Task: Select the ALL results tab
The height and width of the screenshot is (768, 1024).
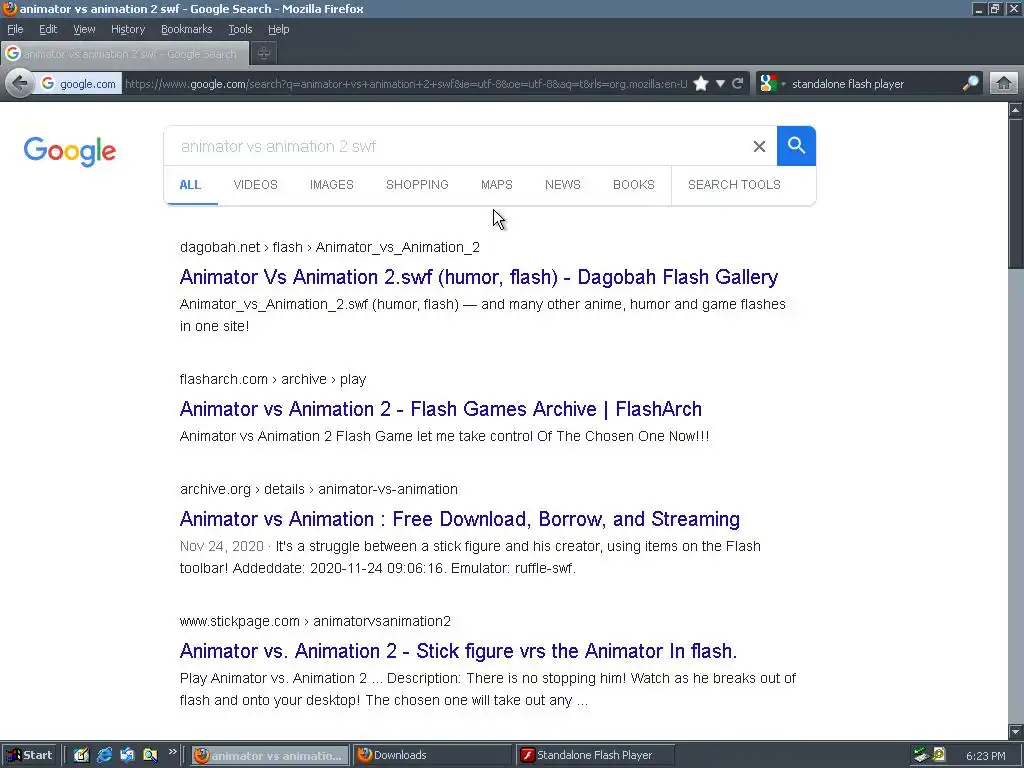Action: click(190, 185)
